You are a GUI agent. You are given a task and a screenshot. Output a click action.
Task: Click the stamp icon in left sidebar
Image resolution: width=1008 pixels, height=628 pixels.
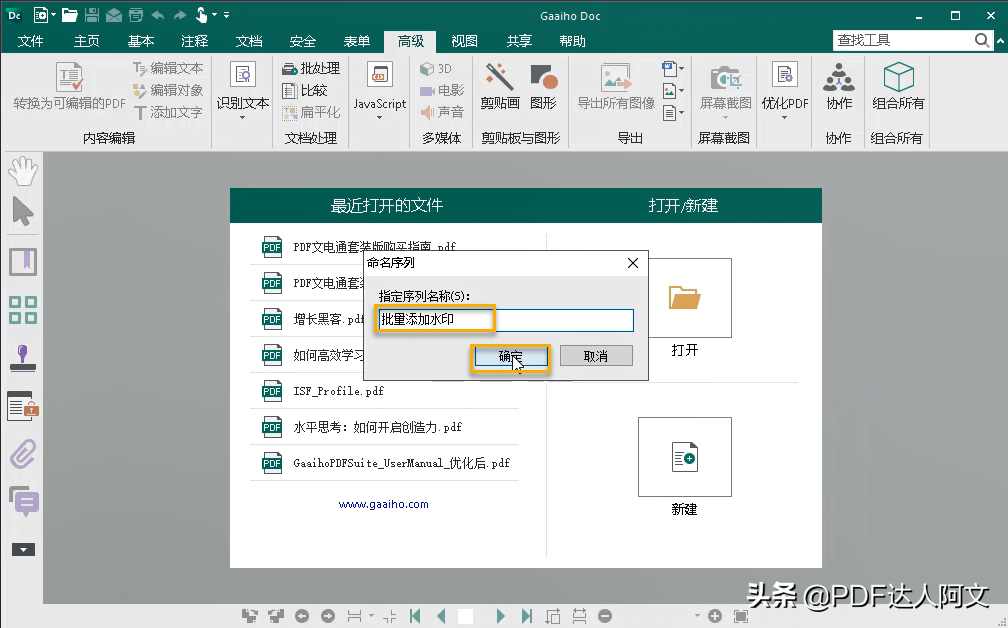click(23, 357)
